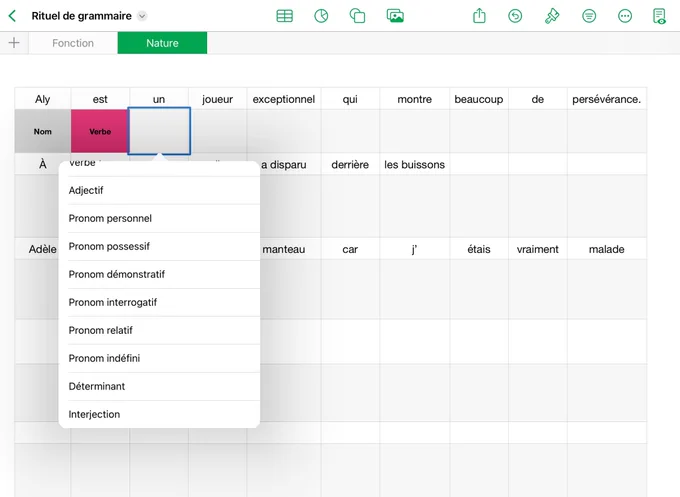Viewport: 680px width, 497px height.
Task: Click the À cell
Action: tap(42, 164)
